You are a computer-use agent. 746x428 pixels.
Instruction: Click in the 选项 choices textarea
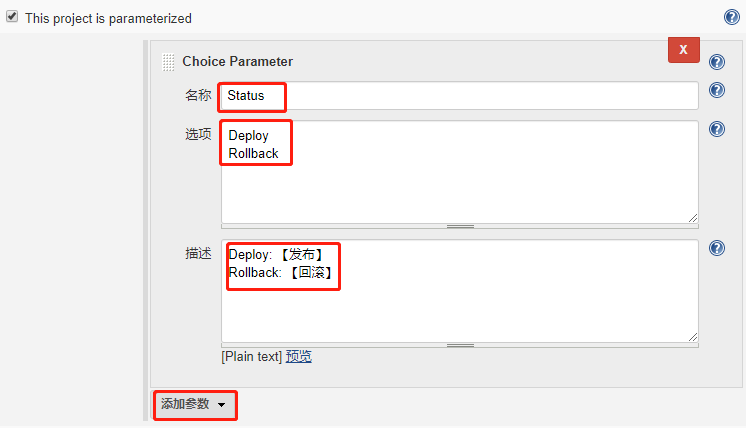[460, 172]
